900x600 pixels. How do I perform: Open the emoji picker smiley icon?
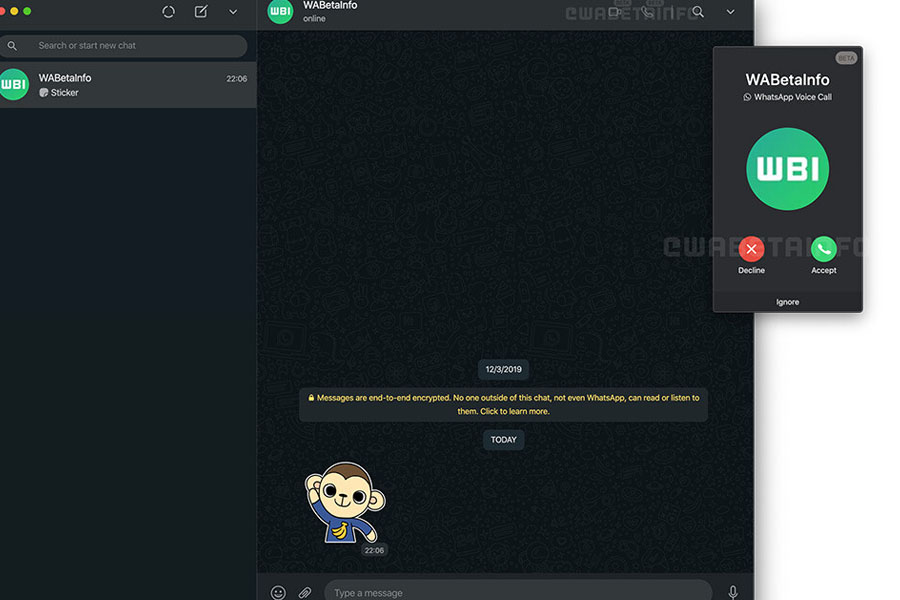click(278, 593)
